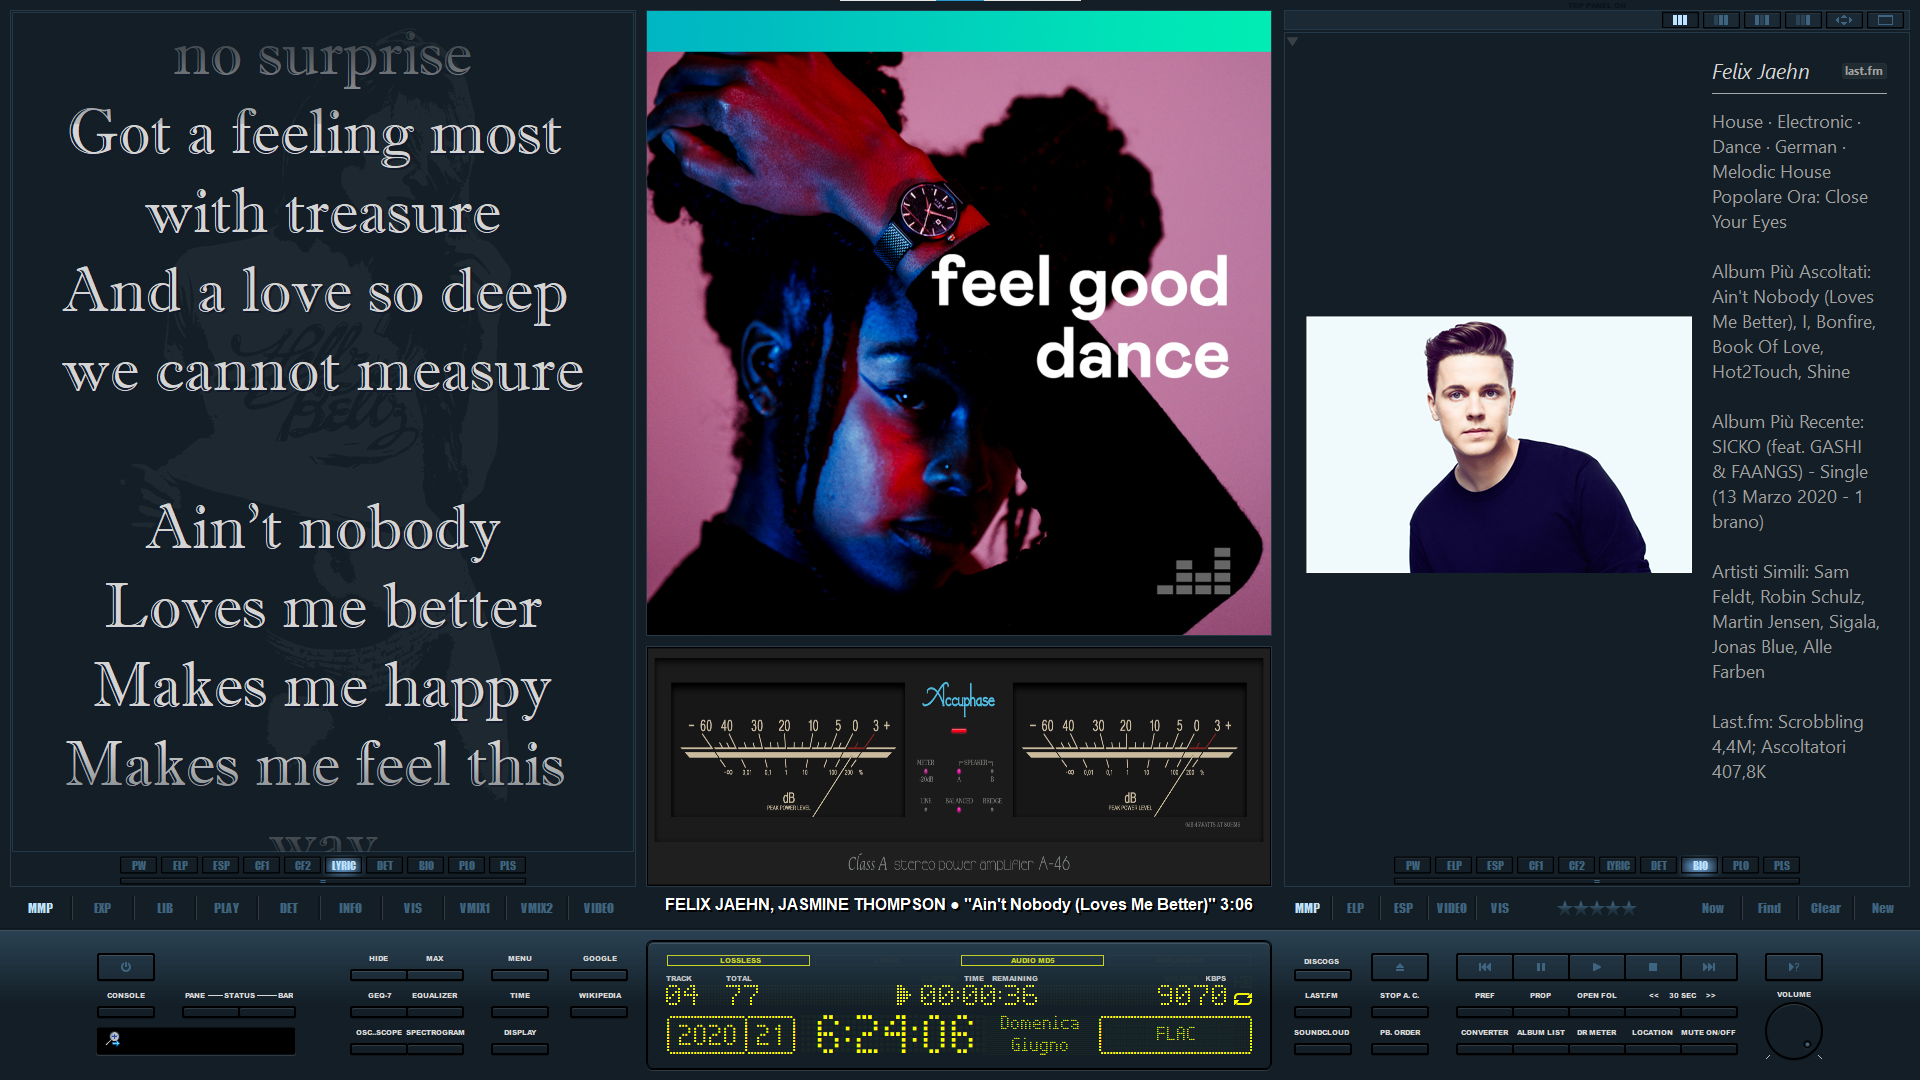Toggle the MAX button
The height and width of the screenshot is (1080, 1920).
(x=434, y=974)
